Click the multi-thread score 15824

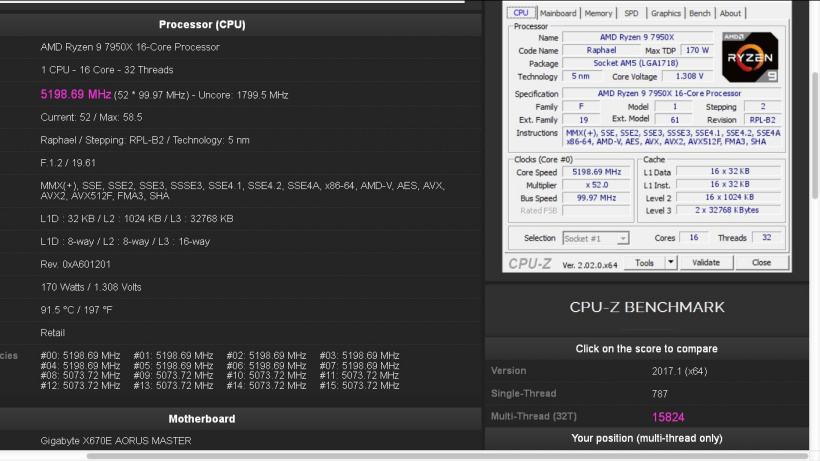coord(668,417)
